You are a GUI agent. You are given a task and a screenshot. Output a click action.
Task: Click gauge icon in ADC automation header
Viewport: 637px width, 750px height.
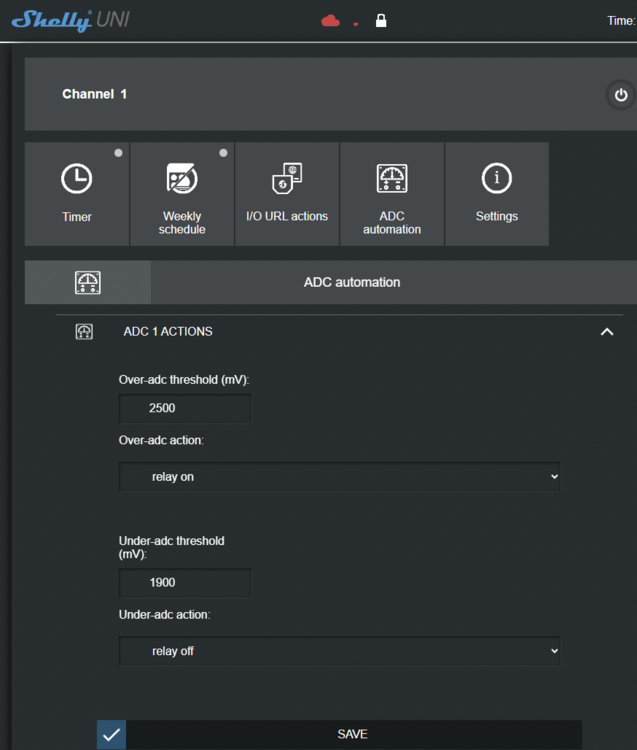click(88, 283)
